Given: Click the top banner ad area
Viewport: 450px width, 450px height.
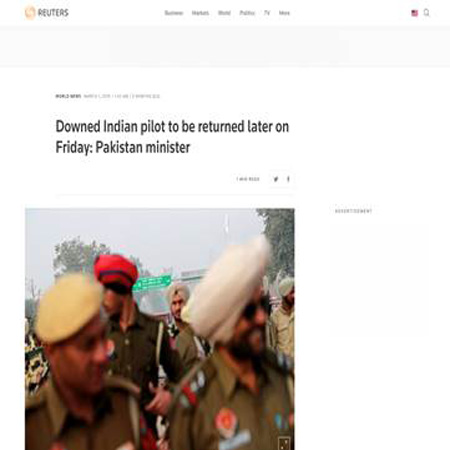Looking at the screenshot, I should [225, 47].
